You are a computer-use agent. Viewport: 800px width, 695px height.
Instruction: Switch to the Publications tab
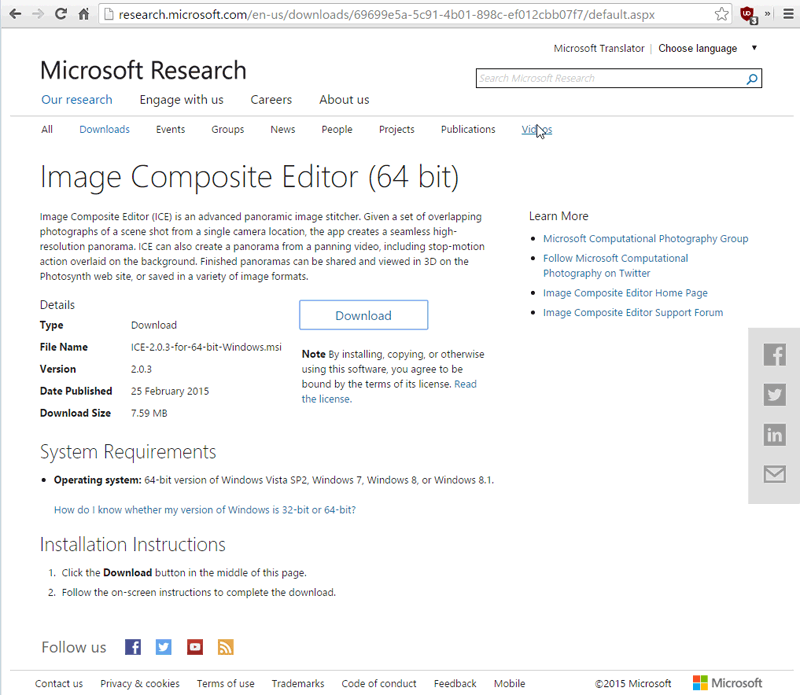468,130
